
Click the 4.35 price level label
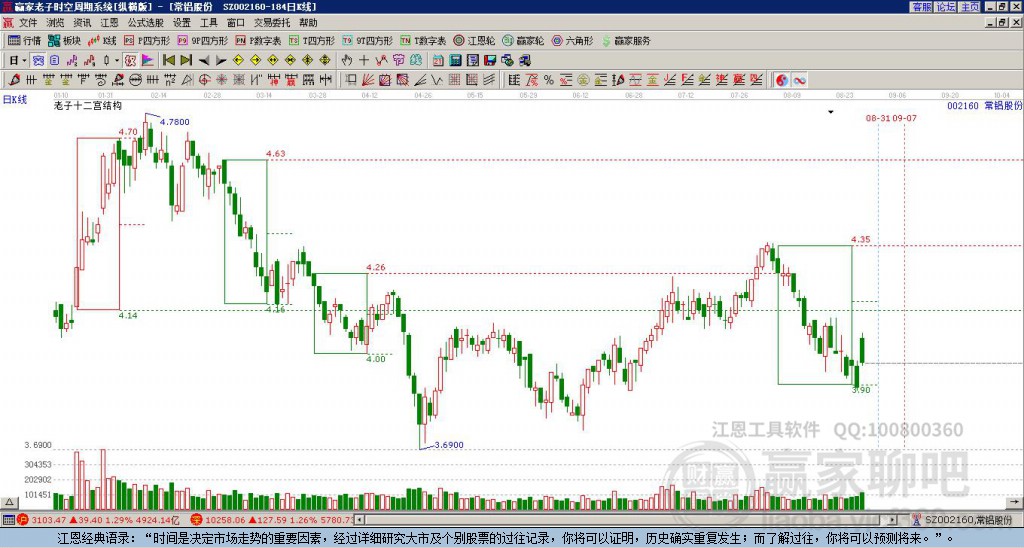861,240
